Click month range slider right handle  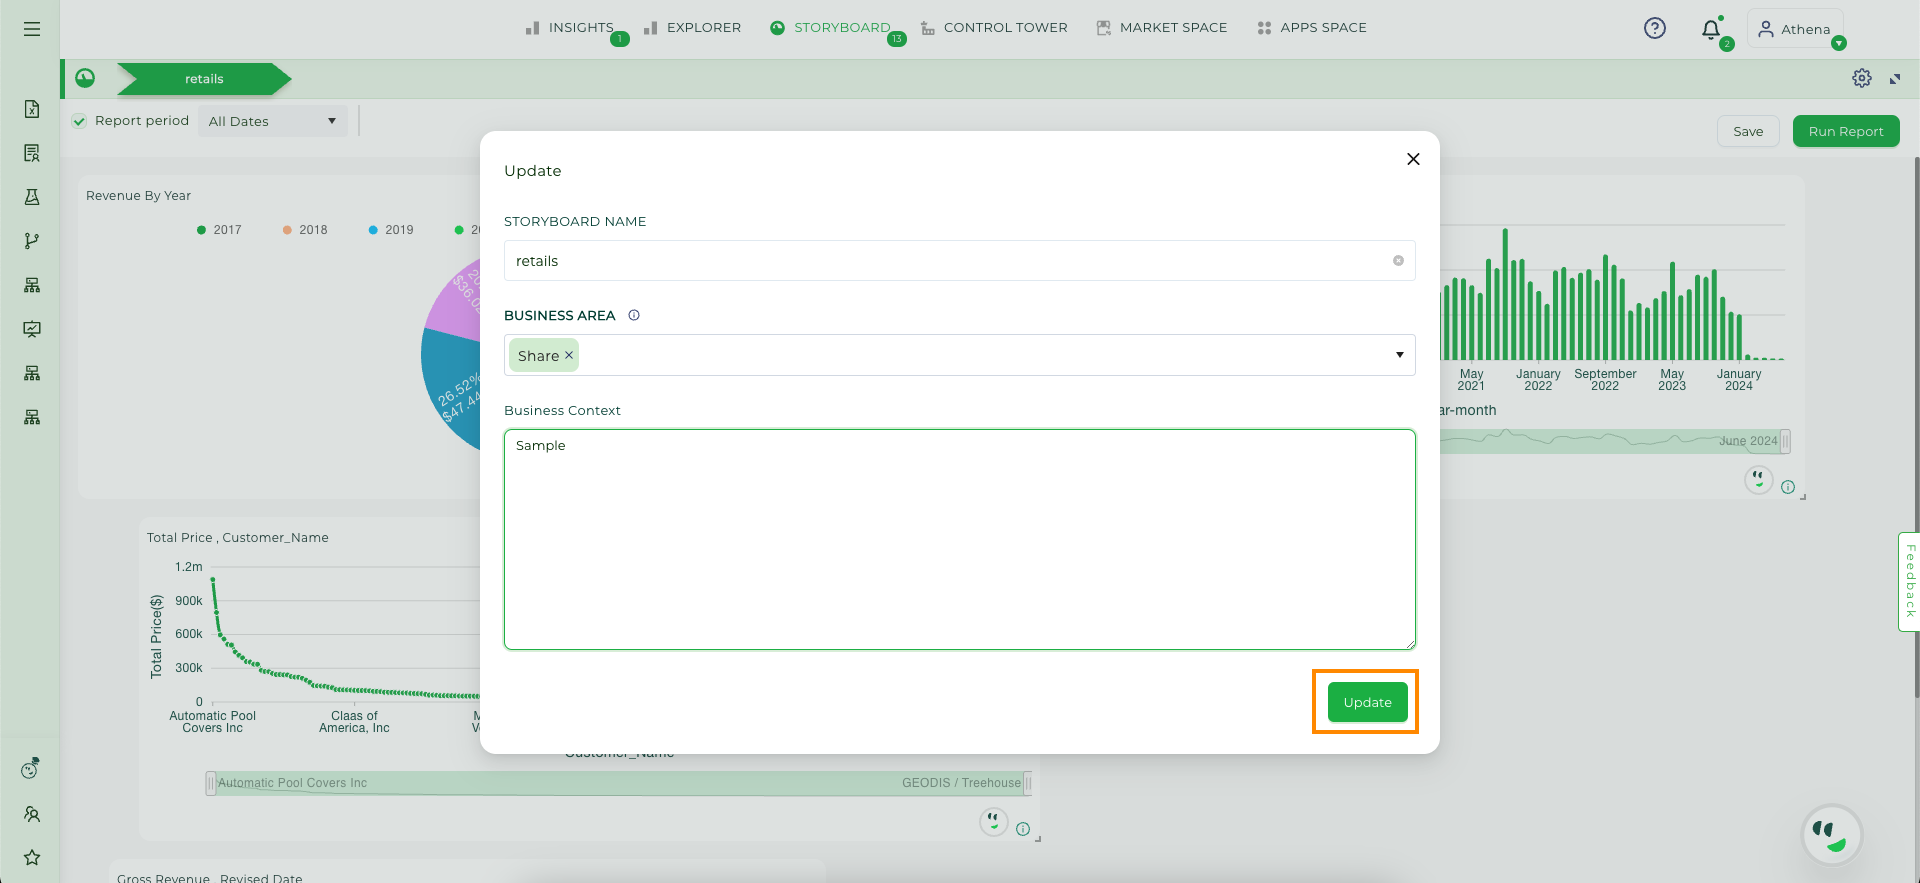tap(1785, 441)
